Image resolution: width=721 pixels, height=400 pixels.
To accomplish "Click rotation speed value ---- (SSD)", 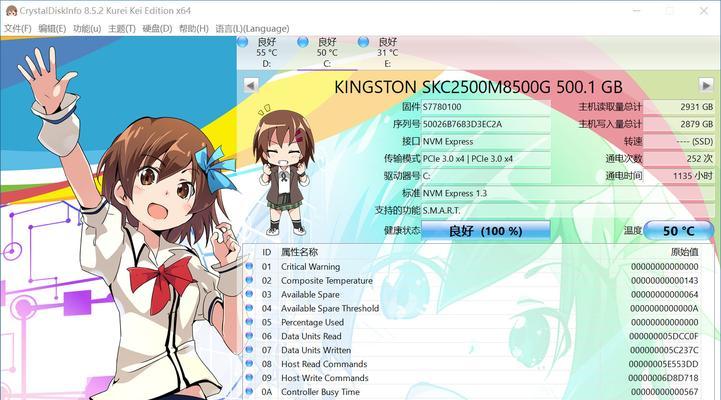I will [679, 141].
